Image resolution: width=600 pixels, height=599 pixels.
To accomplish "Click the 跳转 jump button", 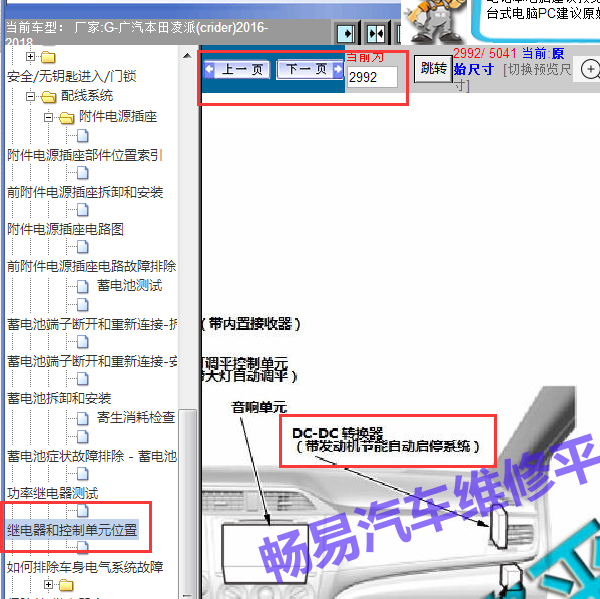I will pyautogui.click(x=433, y=69).
